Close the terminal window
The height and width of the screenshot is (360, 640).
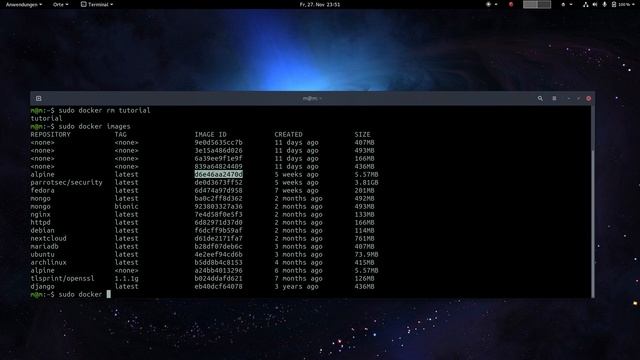[589, 98]
